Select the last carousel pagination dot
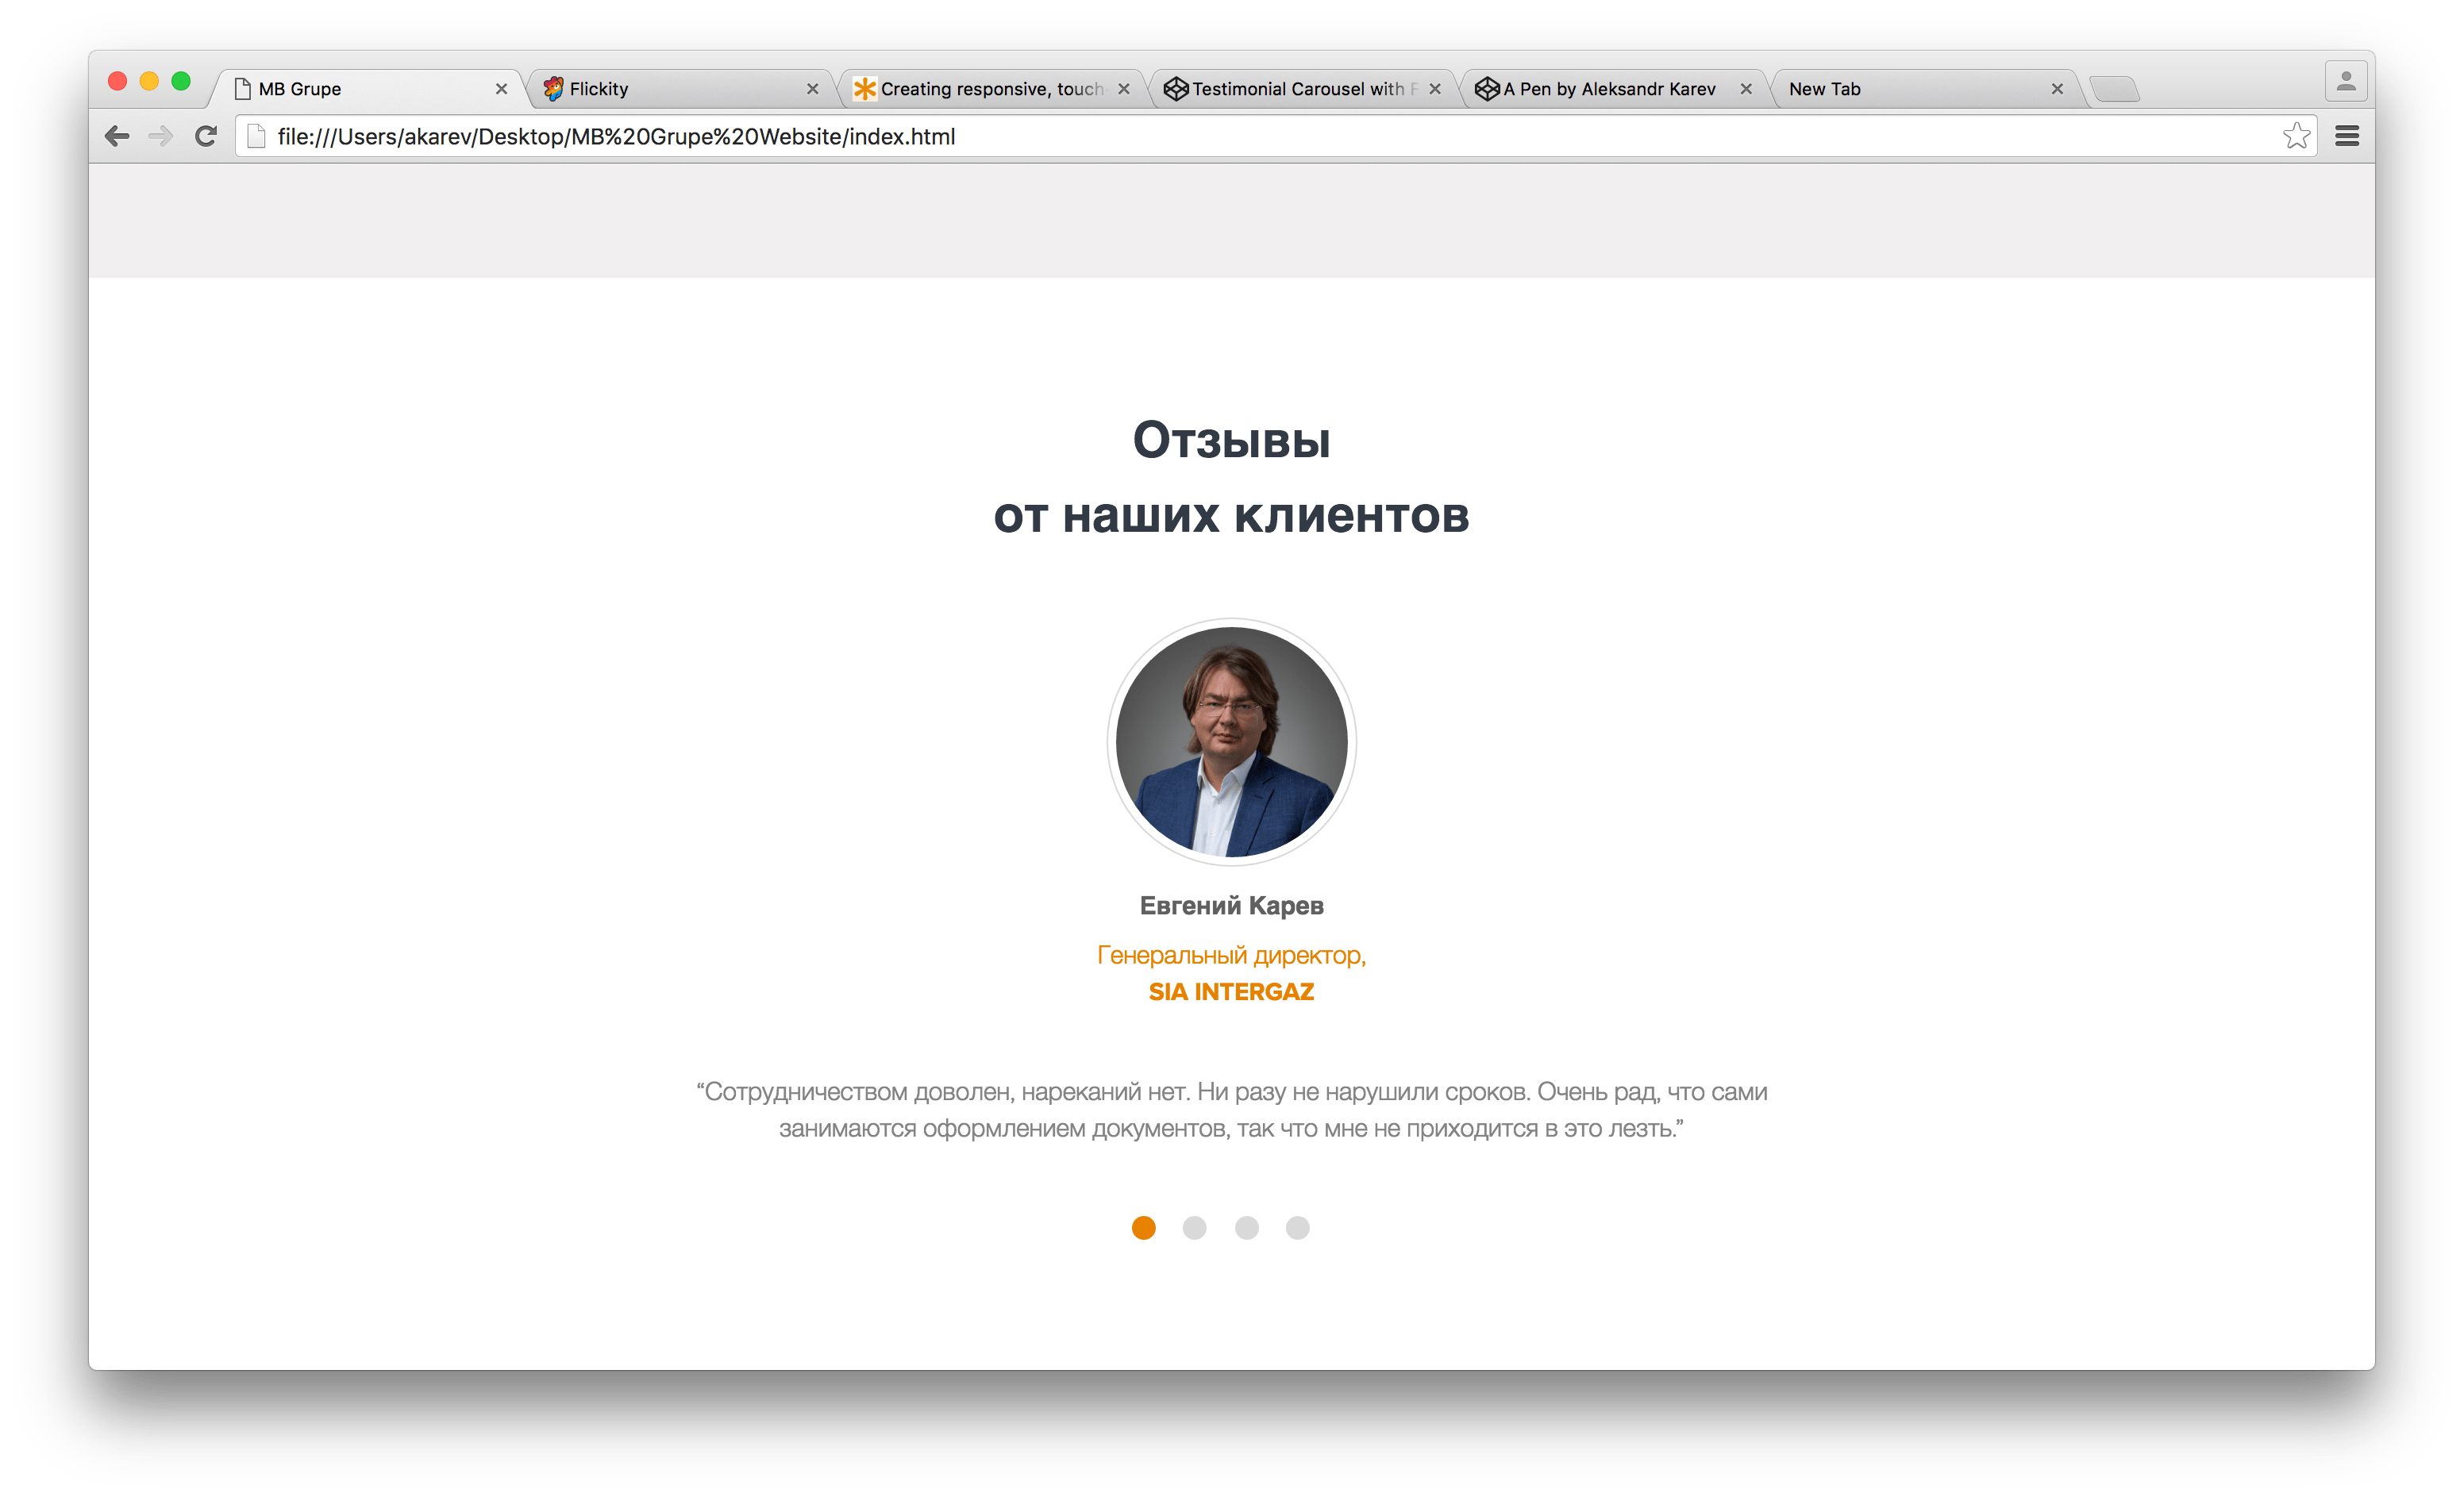The width and height of the screenshot is (2464, 1497). click(x=1299, y=1228)
